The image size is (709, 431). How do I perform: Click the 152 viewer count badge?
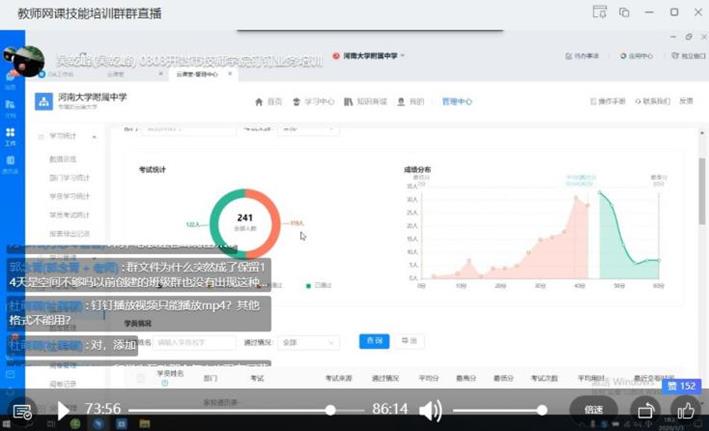click(682, 386)
